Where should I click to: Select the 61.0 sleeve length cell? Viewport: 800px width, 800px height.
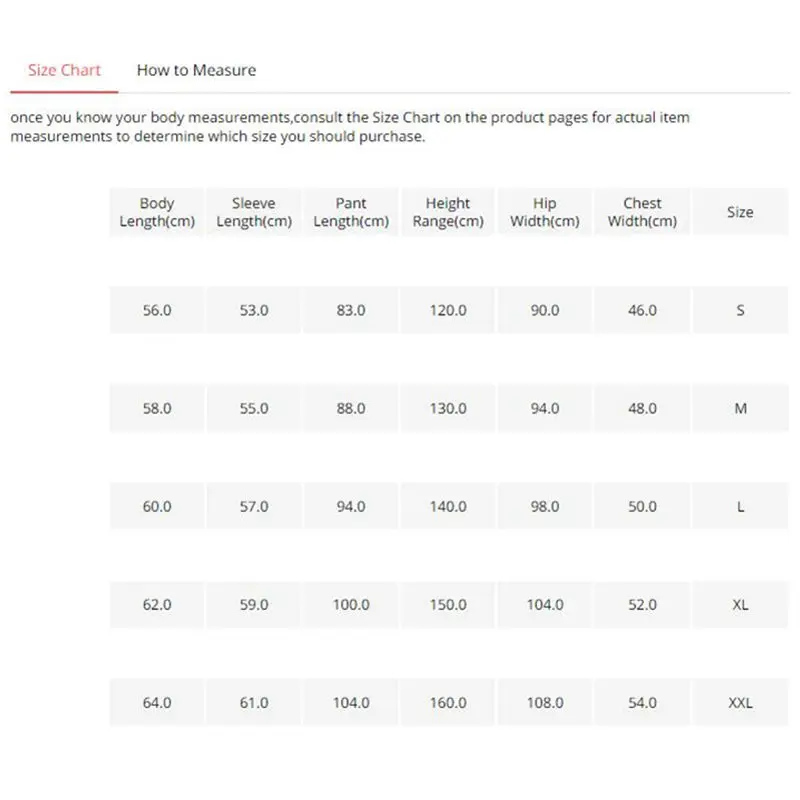click(254, 703)
